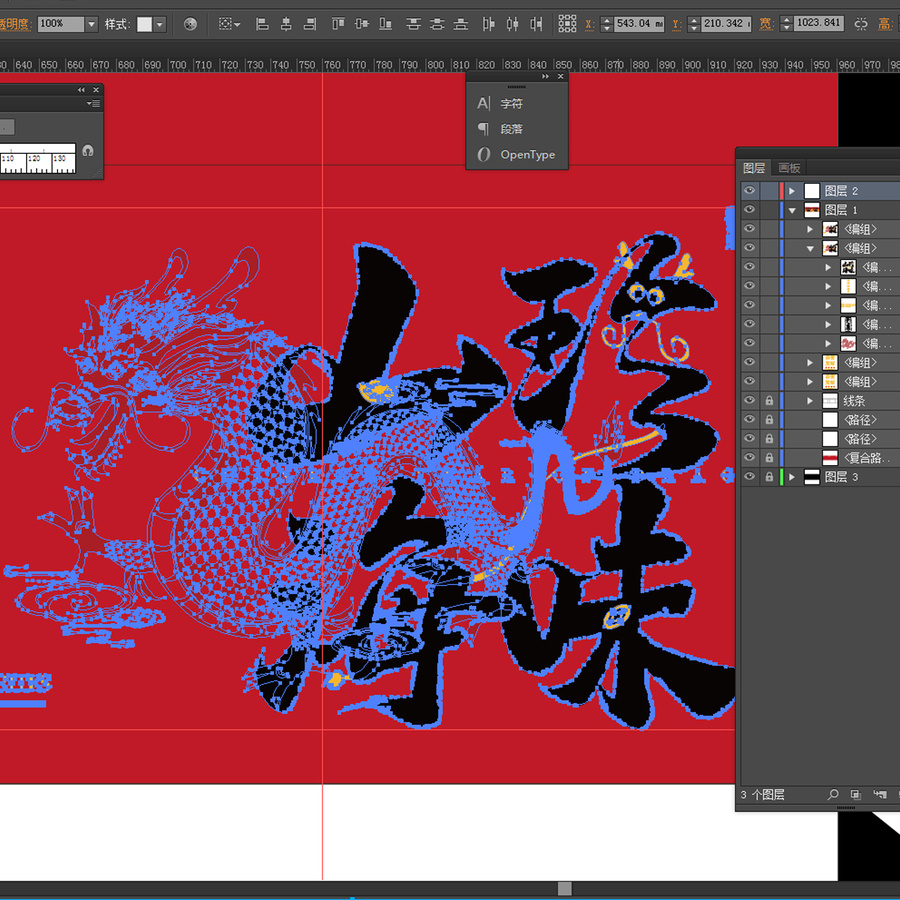Screen dimensions: 900x900
Task: Toggle visibility of the 线条 sublayer
Action: pos(749,400)
